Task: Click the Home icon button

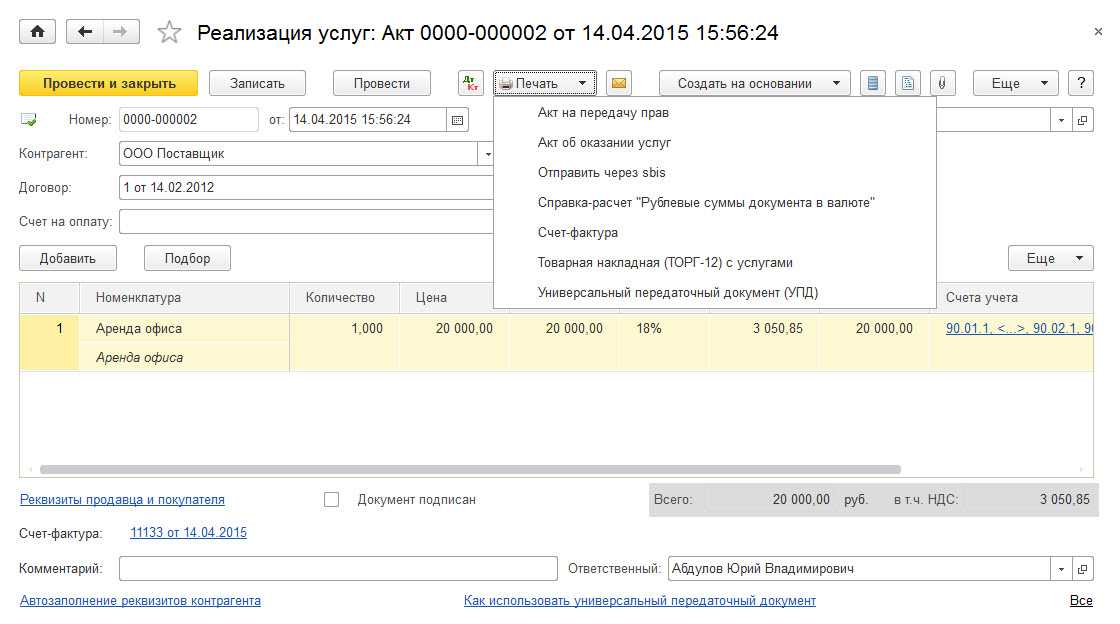Action: pos(38,32)
